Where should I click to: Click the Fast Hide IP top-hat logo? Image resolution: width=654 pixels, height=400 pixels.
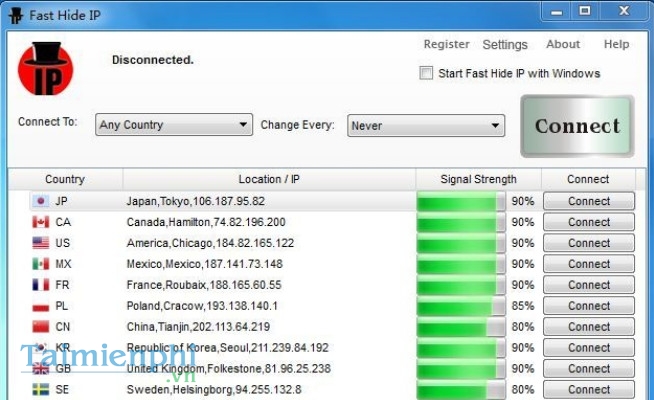(x=45, y=69)
